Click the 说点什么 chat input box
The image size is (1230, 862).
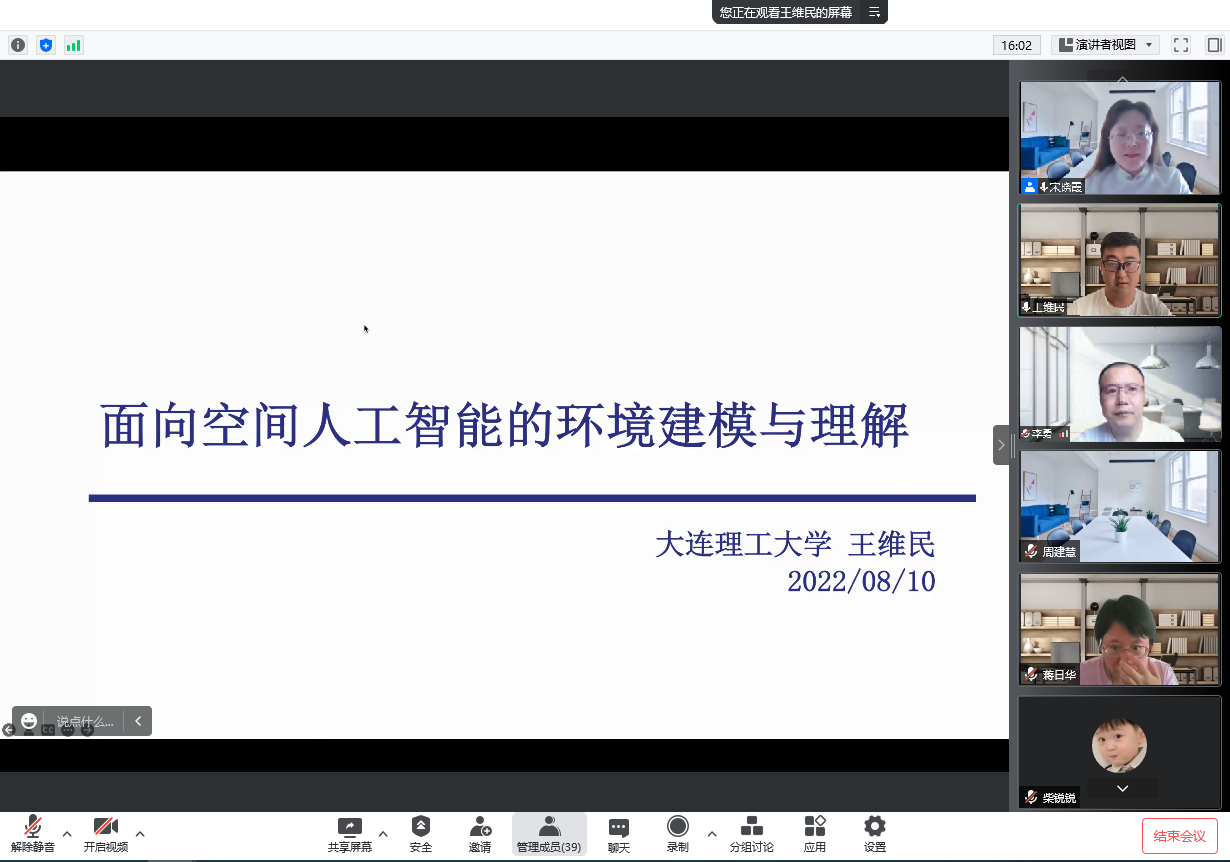tap(84, 721)
